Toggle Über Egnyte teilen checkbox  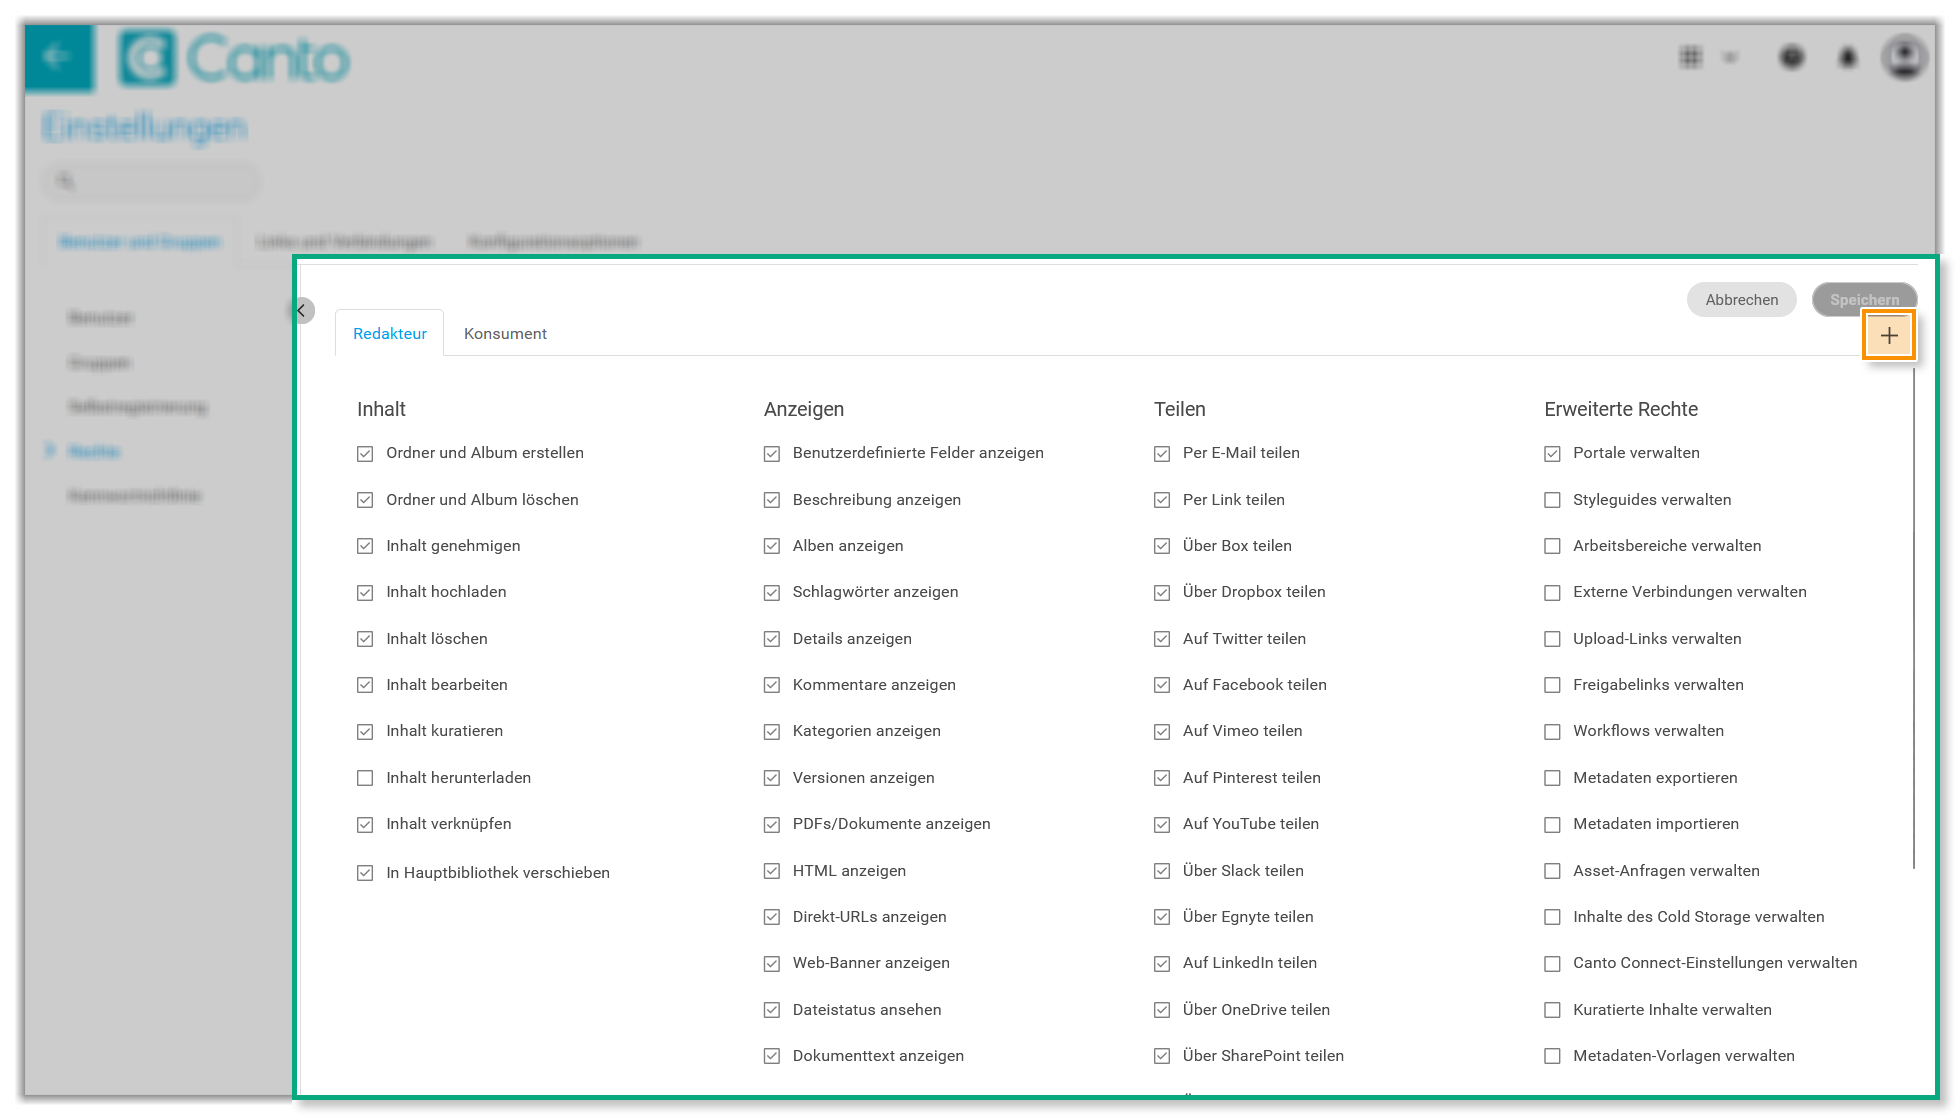click(1162, 917)
